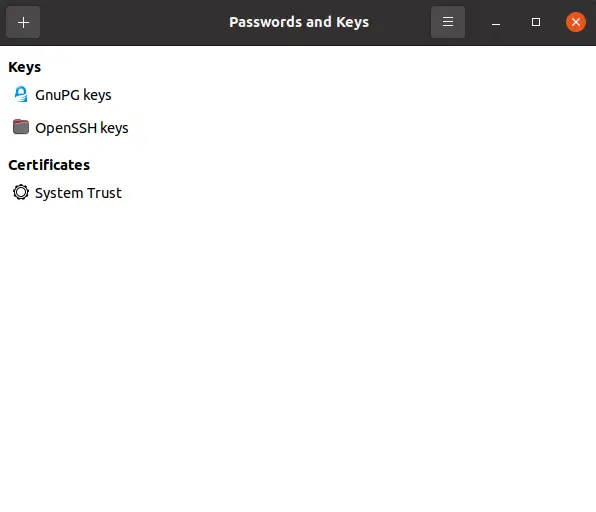
Task: Click the Keys section heading
Action: coord(25,67)
